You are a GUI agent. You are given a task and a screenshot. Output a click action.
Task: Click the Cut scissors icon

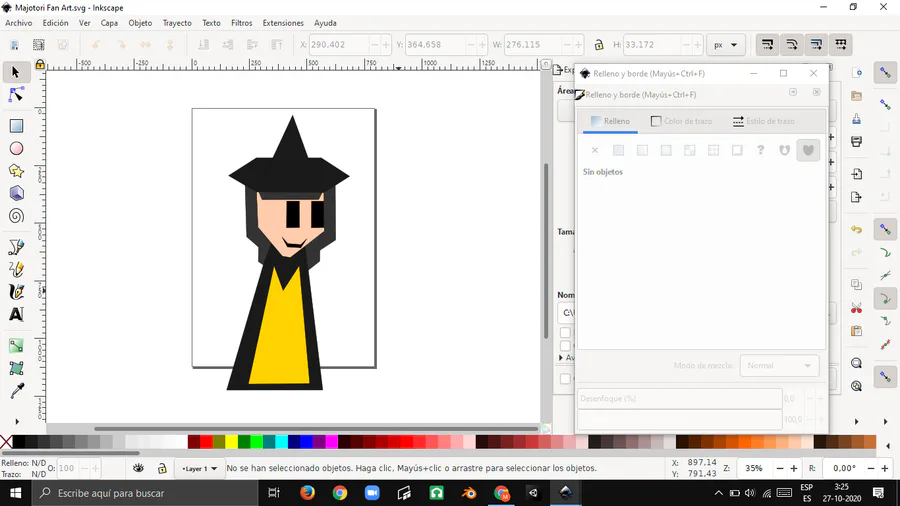pos(856,308)
